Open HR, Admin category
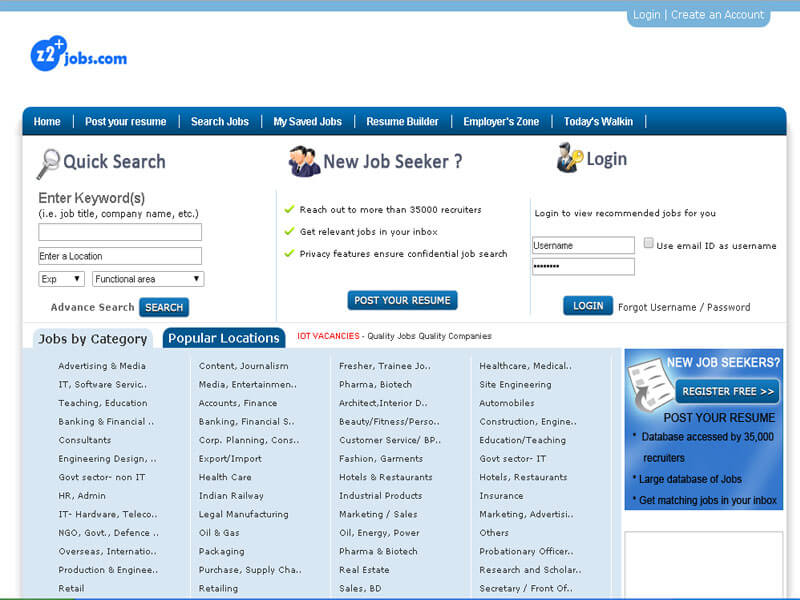This screenshot has height=600, width=800. click(82, 495)
